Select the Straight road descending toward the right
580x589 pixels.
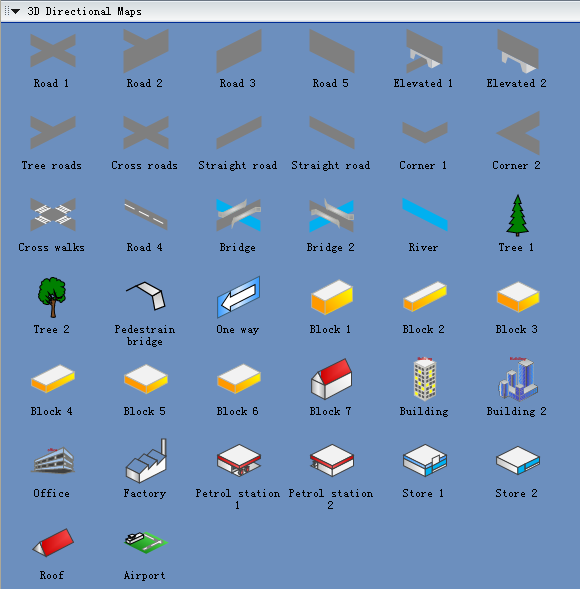pyautogui.click(x=332, y=133)
